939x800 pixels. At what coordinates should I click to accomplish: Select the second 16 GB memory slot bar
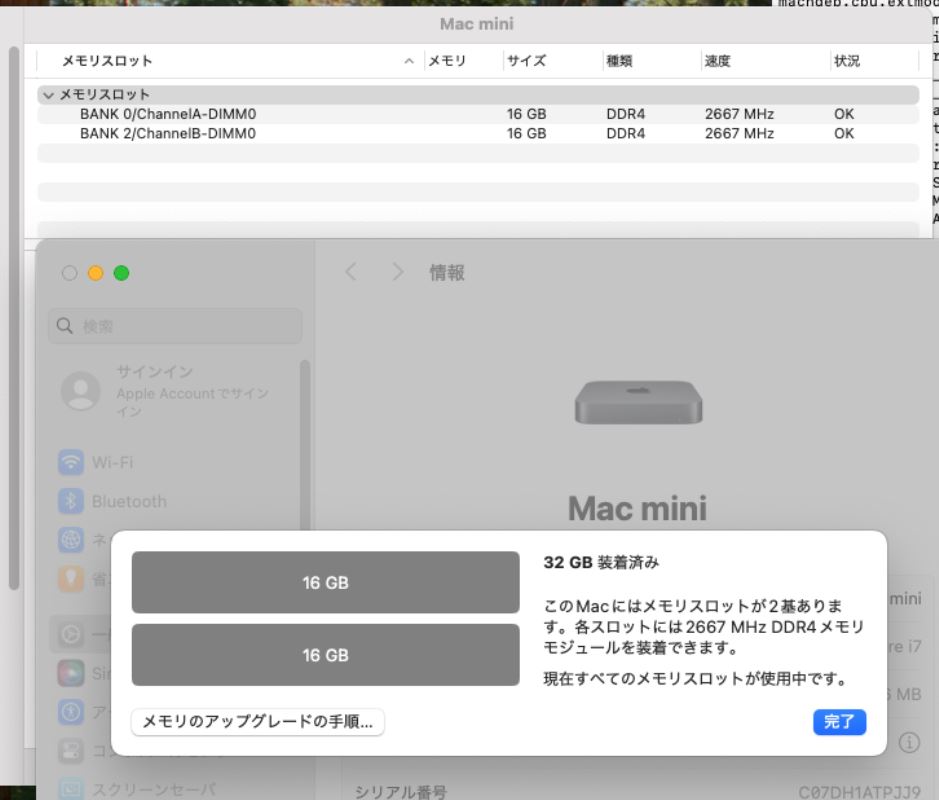[x=325, y=654]
